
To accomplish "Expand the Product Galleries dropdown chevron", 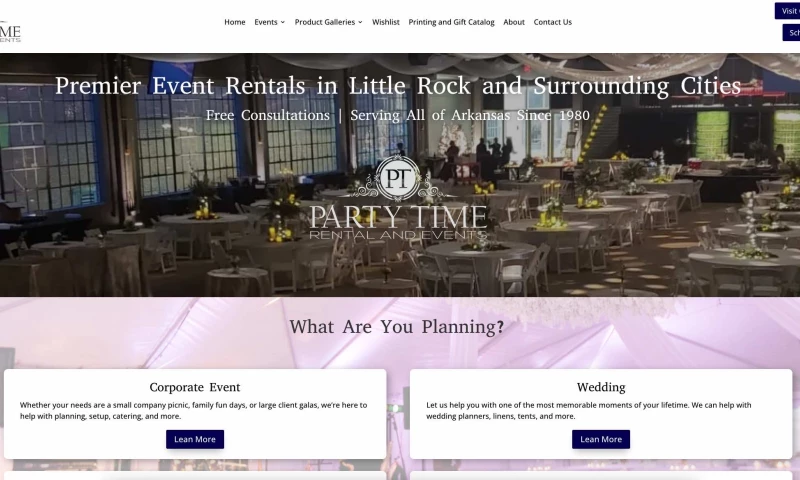I will coord(360,22).
